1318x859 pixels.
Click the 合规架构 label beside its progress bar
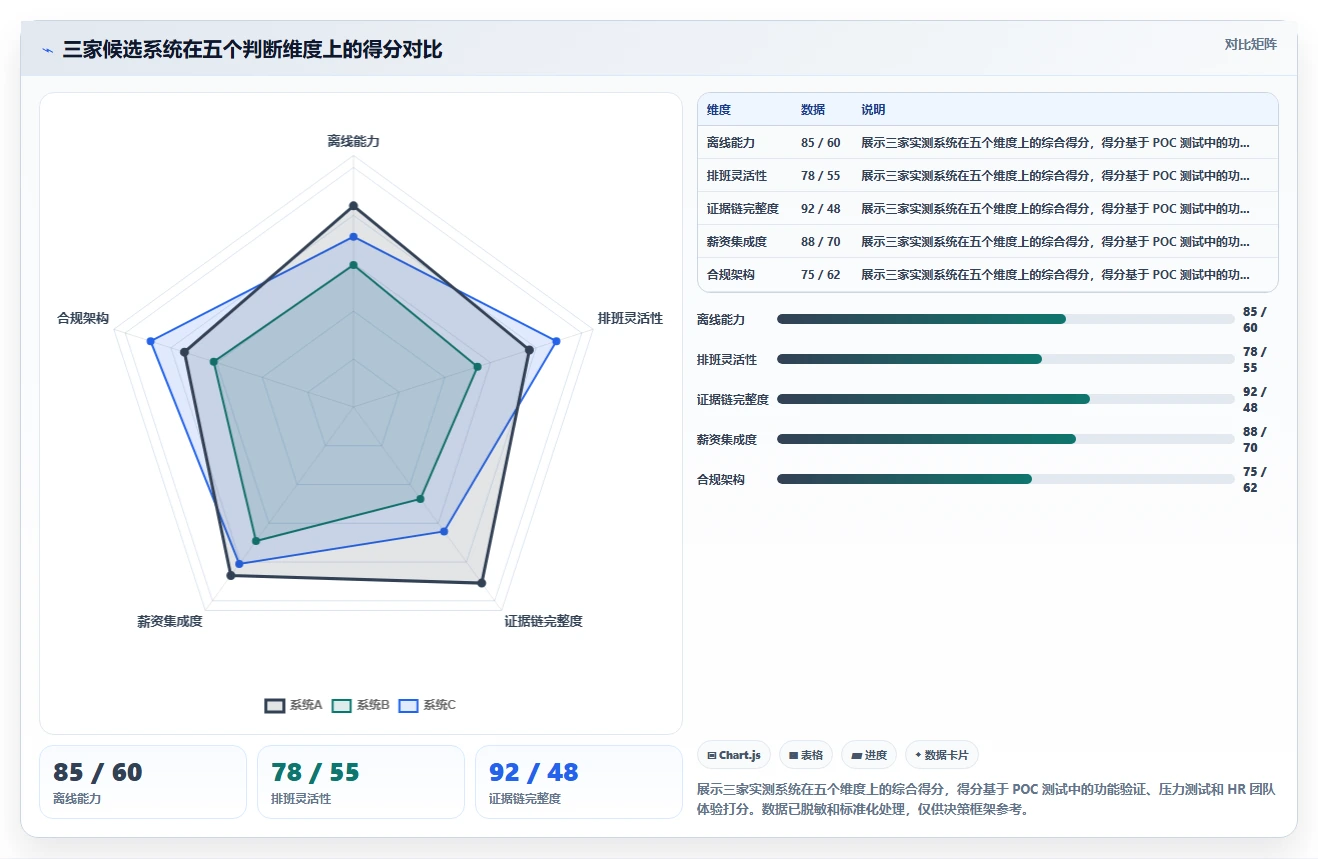[721, 480]
